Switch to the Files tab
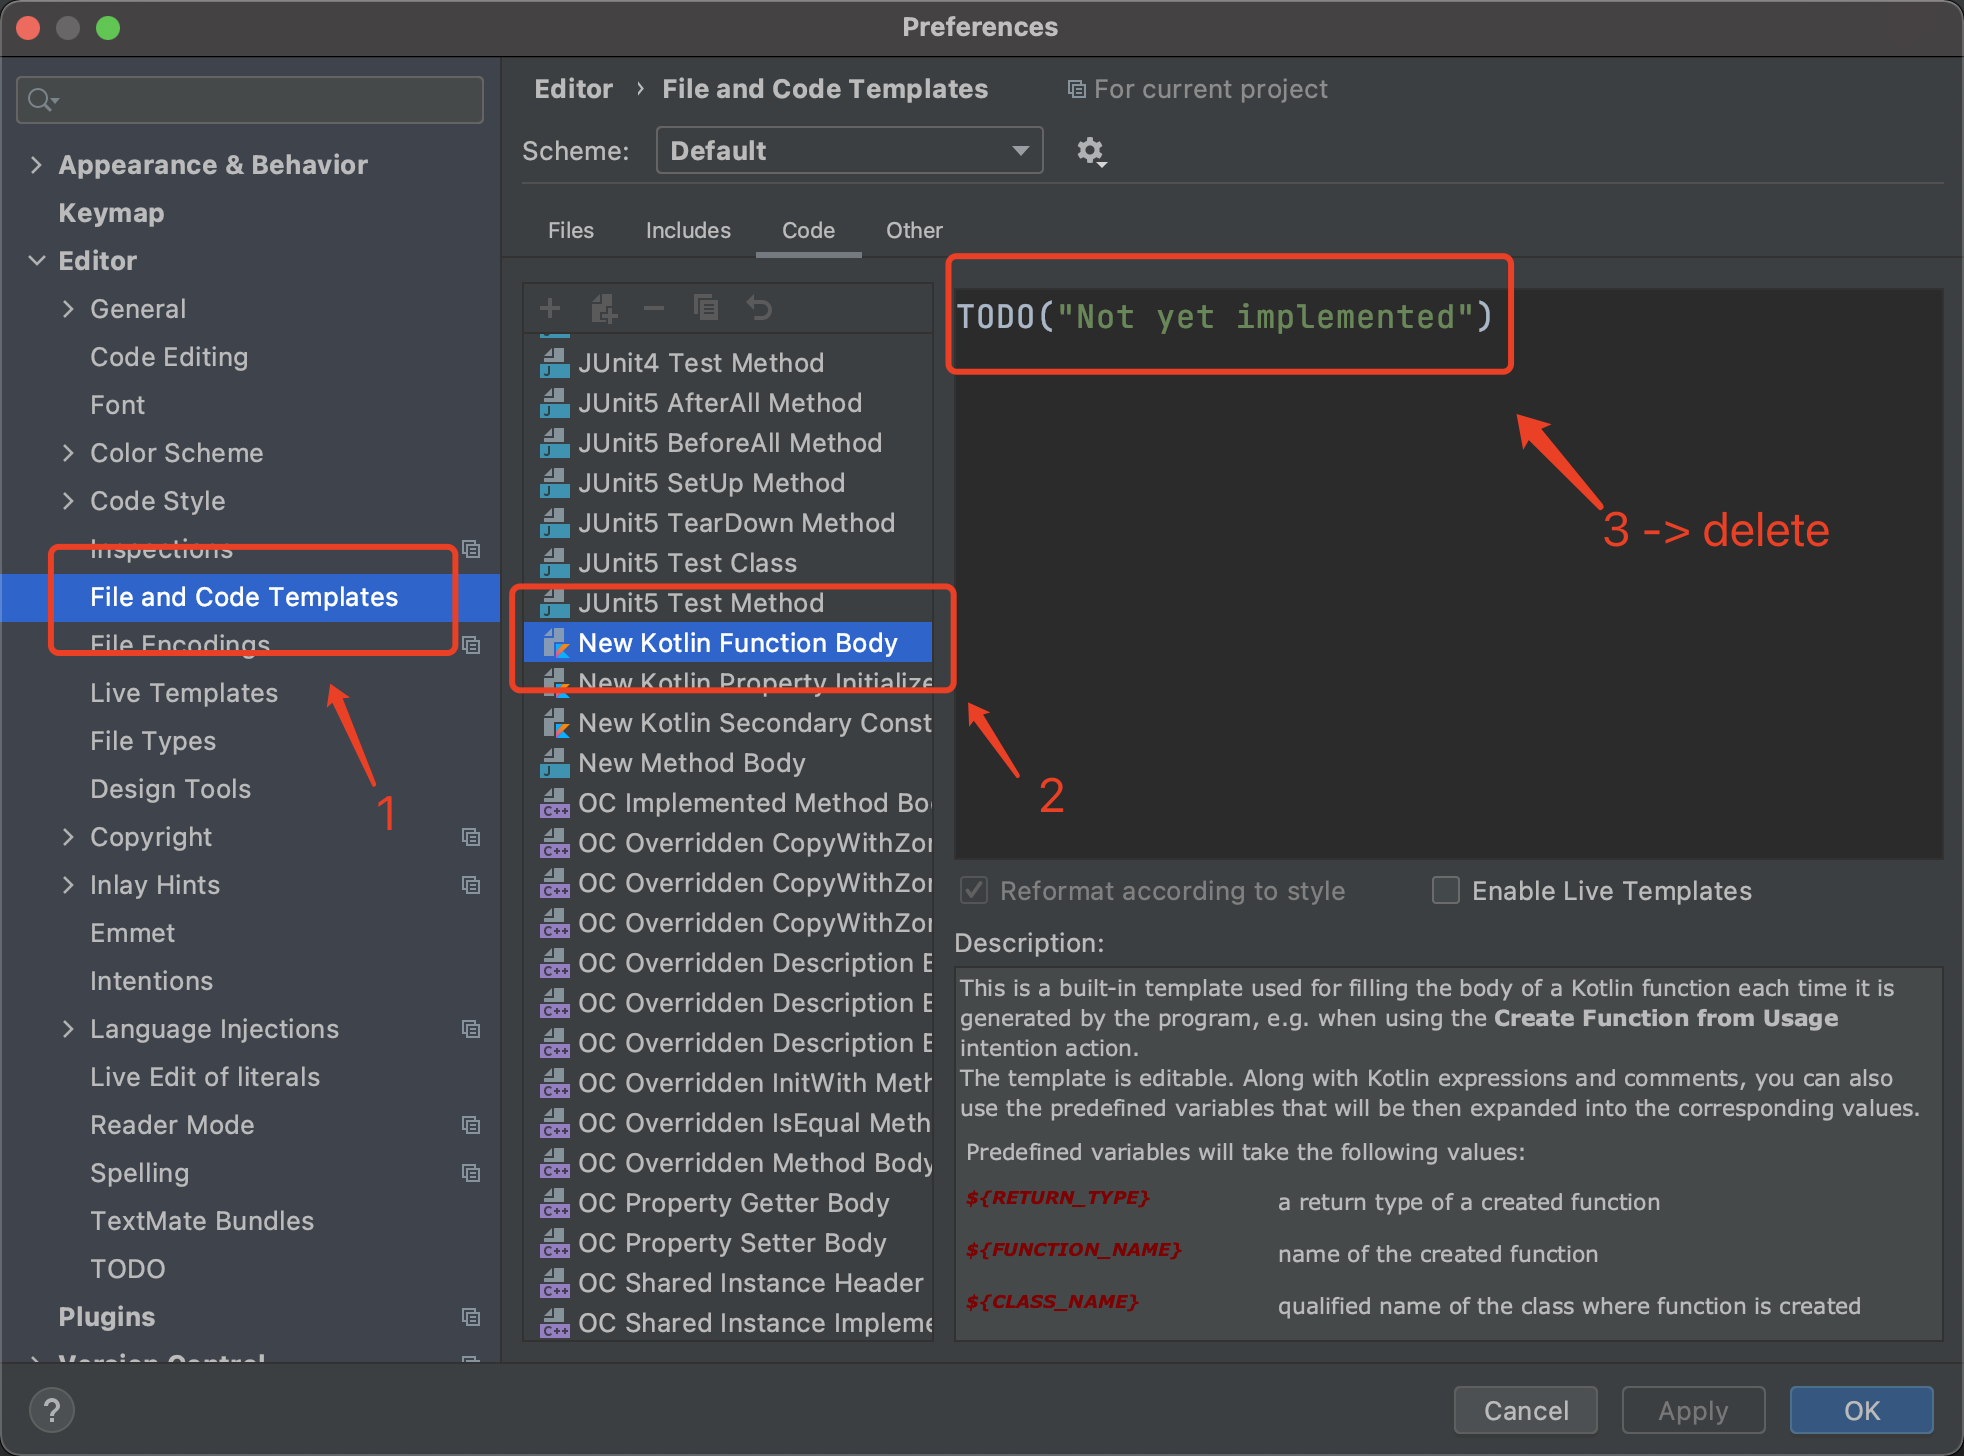This screenshot has width=1964, height=1456. pos(570,230)
